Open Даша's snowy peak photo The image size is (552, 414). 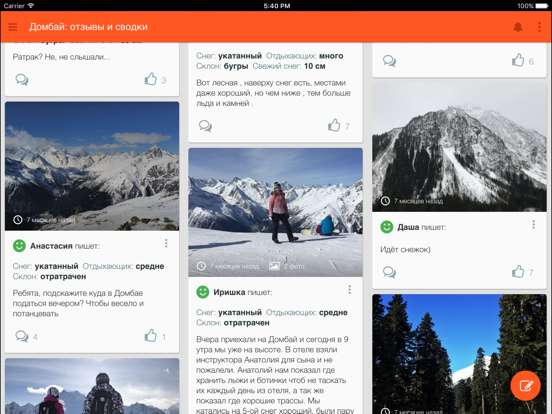[459, 147]
